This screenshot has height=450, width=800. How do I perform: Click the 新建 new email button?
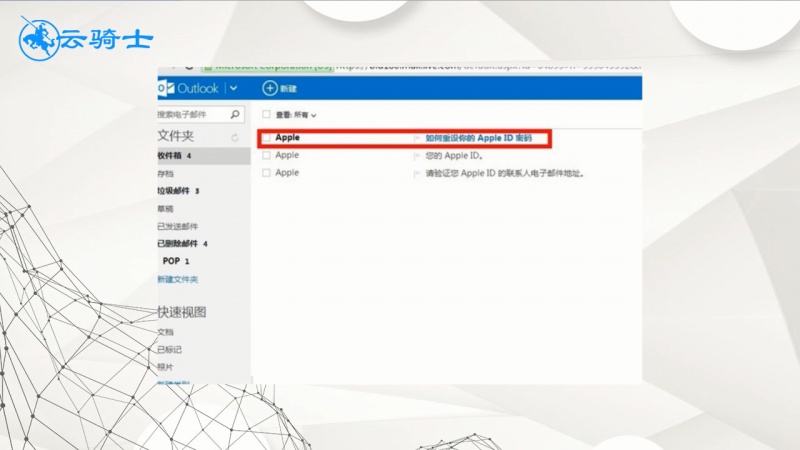(x=280, y=88)
